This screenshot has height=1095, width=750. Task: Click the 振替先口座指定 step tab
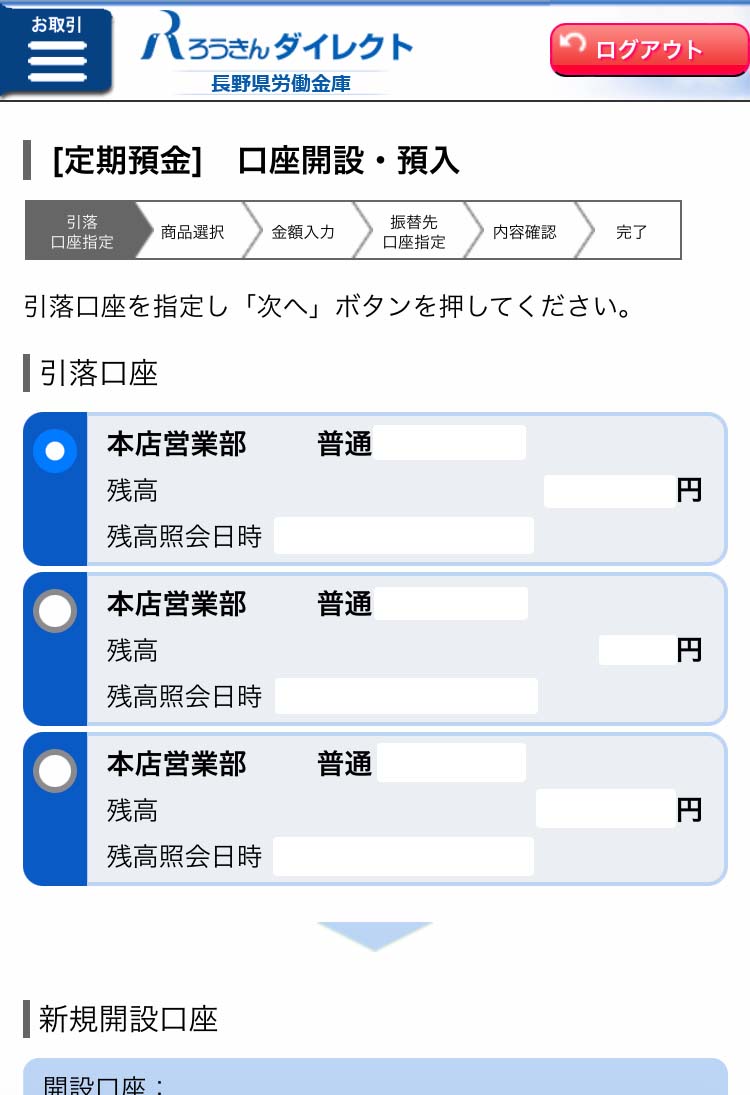tap(414, 231)
